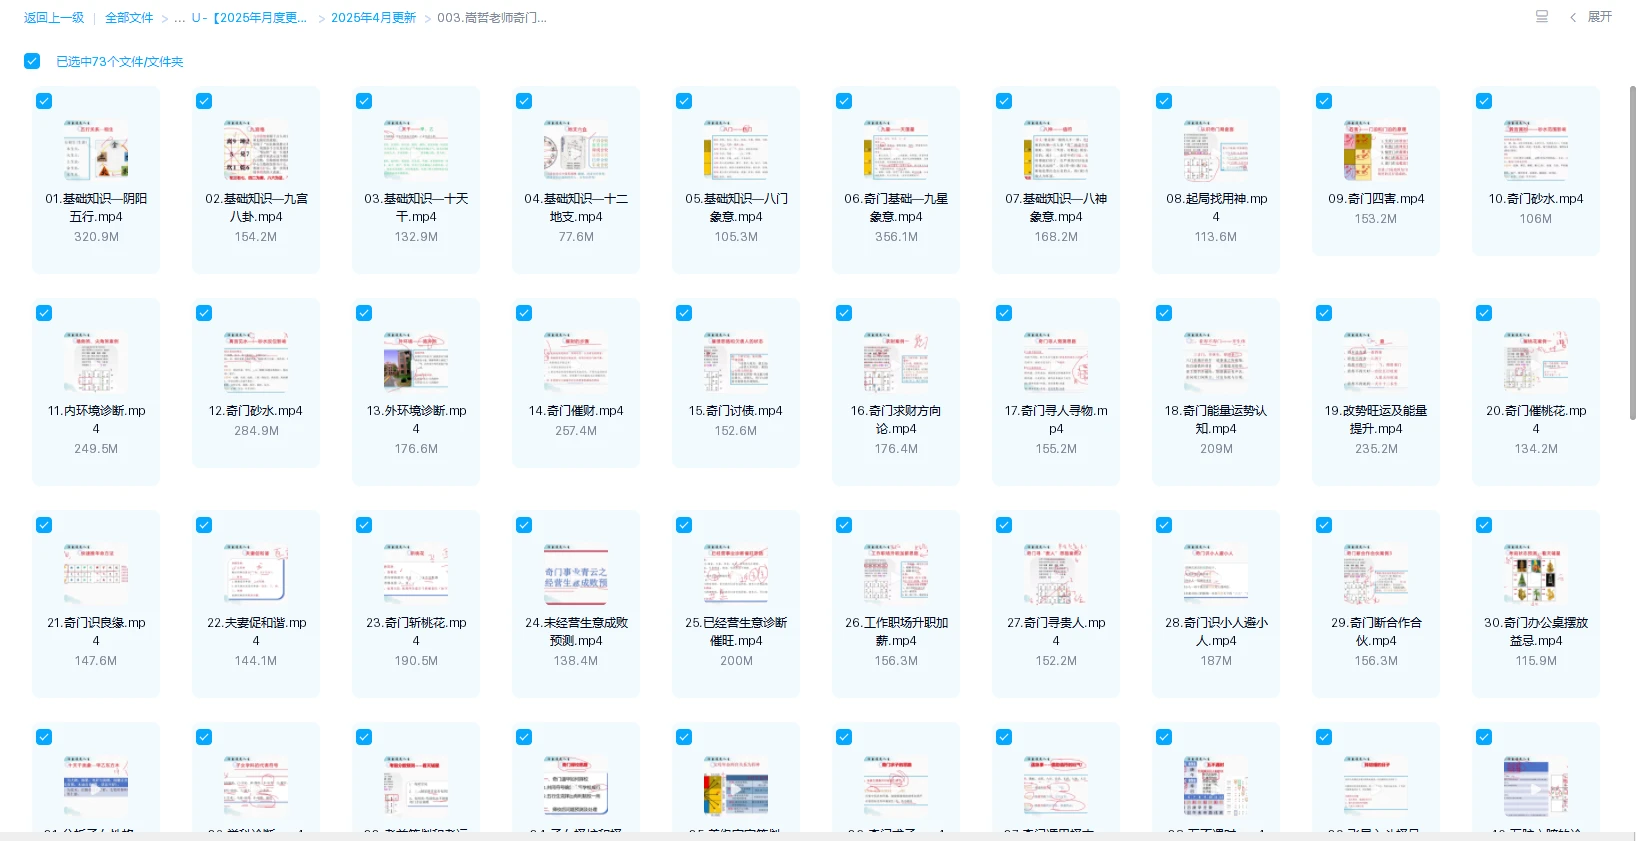Screen dimensions: 1636x841
Task: Select file name 18.奇门能量运势认知.mp4
Action: 1216,420
